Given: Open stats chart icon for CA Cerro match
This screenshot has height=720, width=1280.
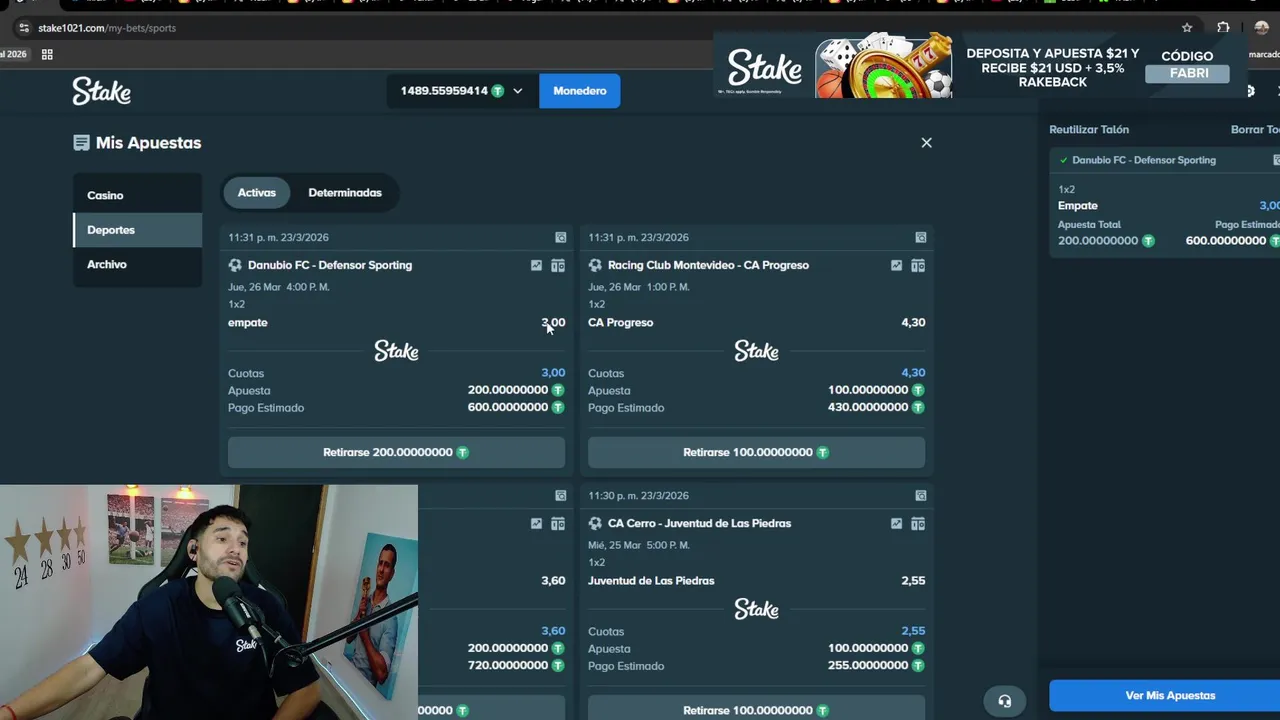Looking at the screenshot, I should pos(896,523).
